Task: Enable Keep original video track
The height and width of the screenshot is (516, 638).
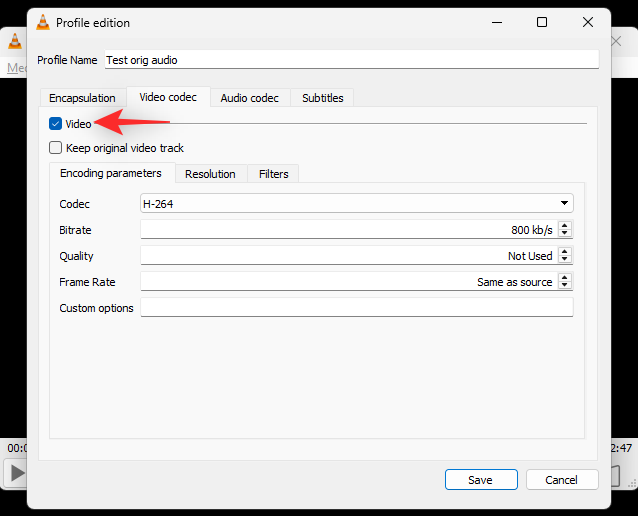Action: pos(55,148)
